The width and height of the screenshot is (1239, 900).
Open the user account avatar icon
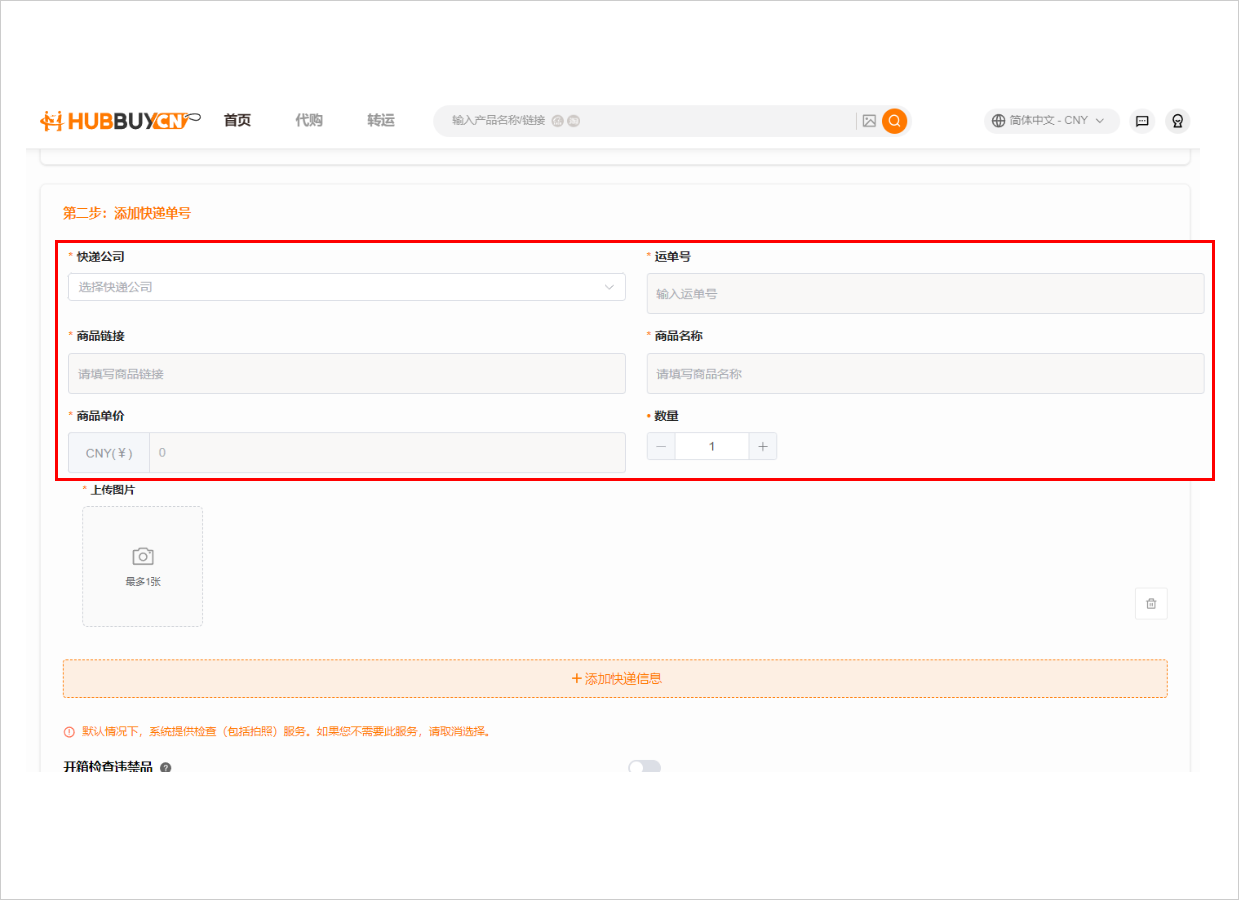pos(1177,121)
